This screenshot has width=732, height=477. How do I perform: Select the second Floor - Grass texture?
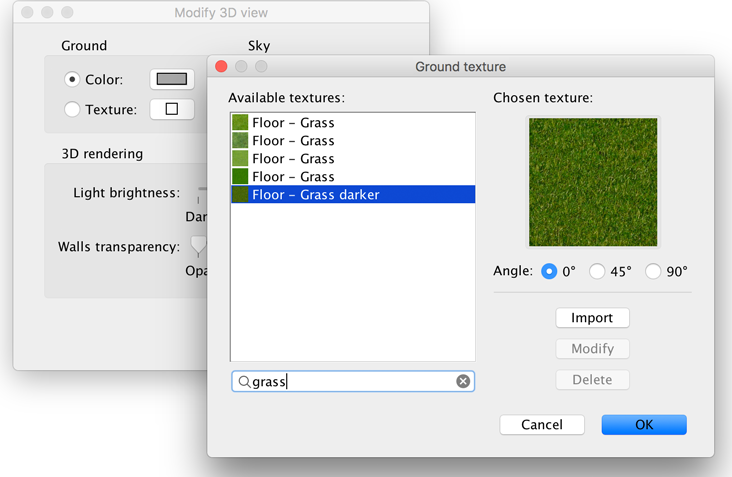293,141
